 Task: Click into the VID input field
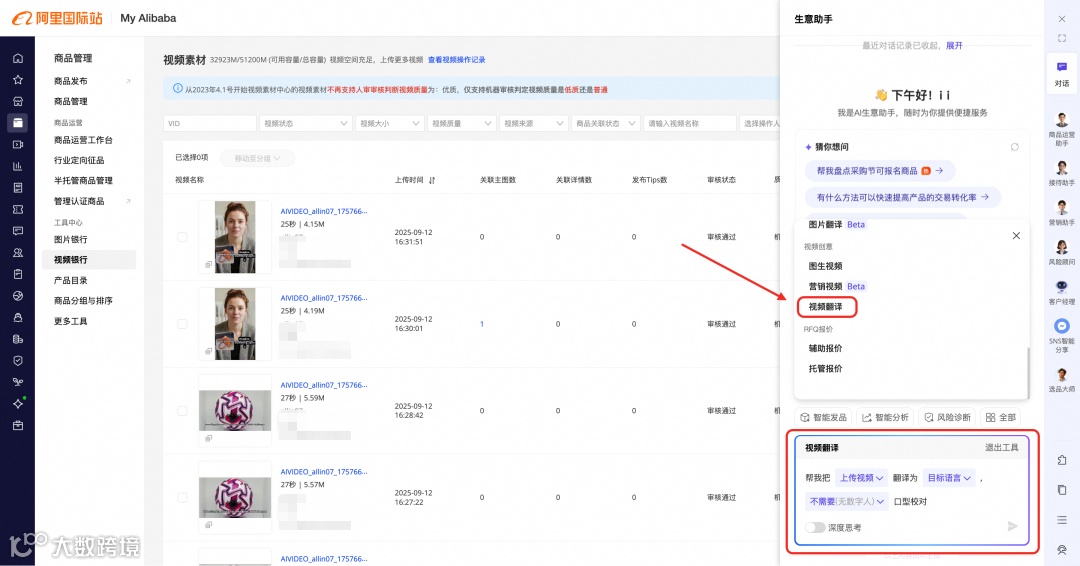(209, 123)
